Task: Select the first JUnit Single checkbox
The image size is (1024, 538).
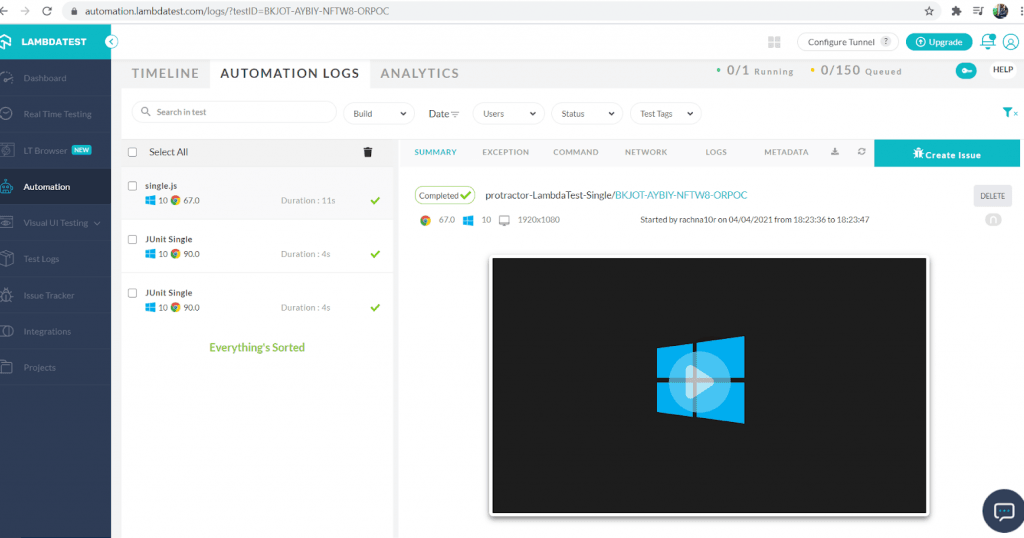Action: (133, 240)
